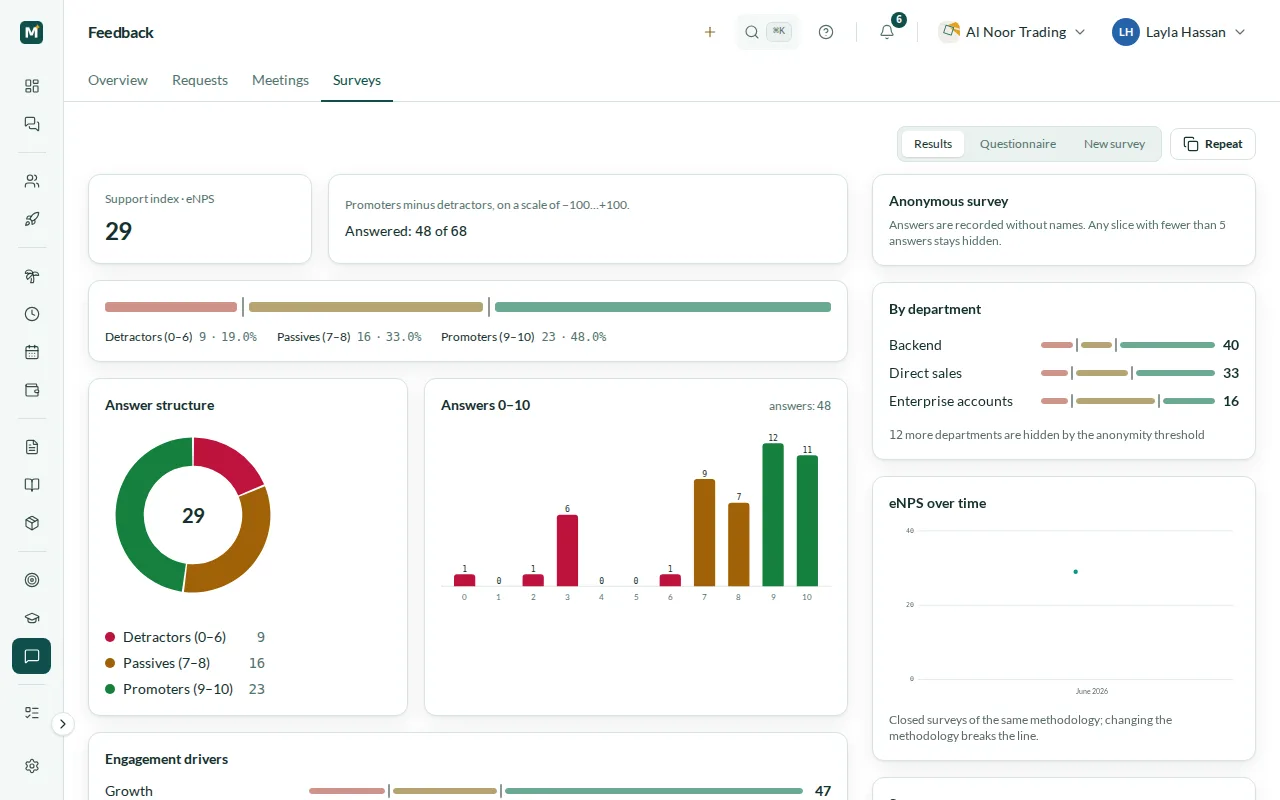Open the wallet icon in sidebar
Screen dimensions: 1280x800
click(32, 390)
